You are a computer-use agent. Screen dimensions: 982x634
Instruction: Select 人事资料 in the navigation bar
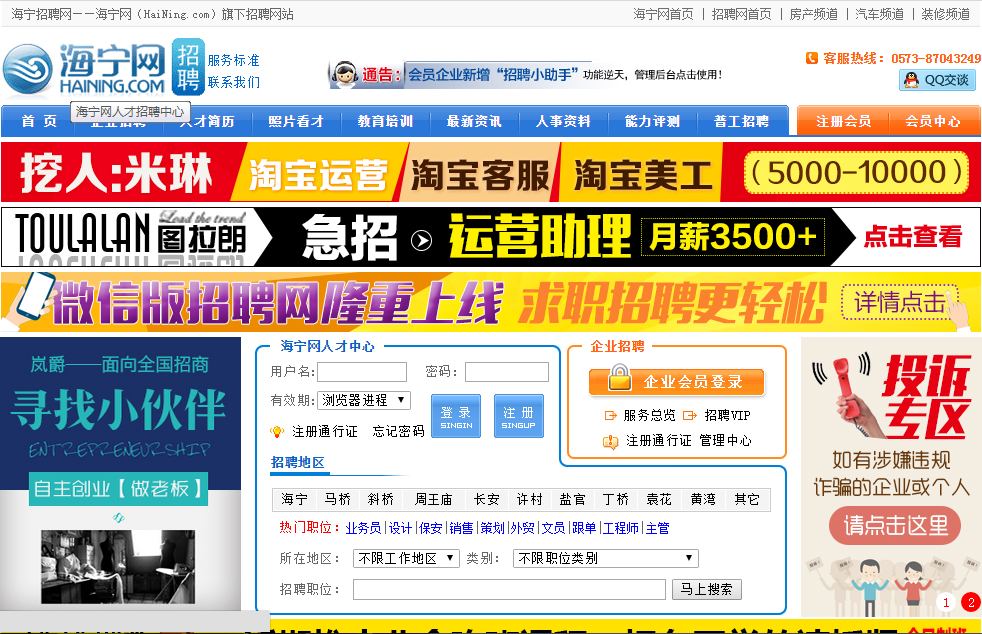[563, 122]
